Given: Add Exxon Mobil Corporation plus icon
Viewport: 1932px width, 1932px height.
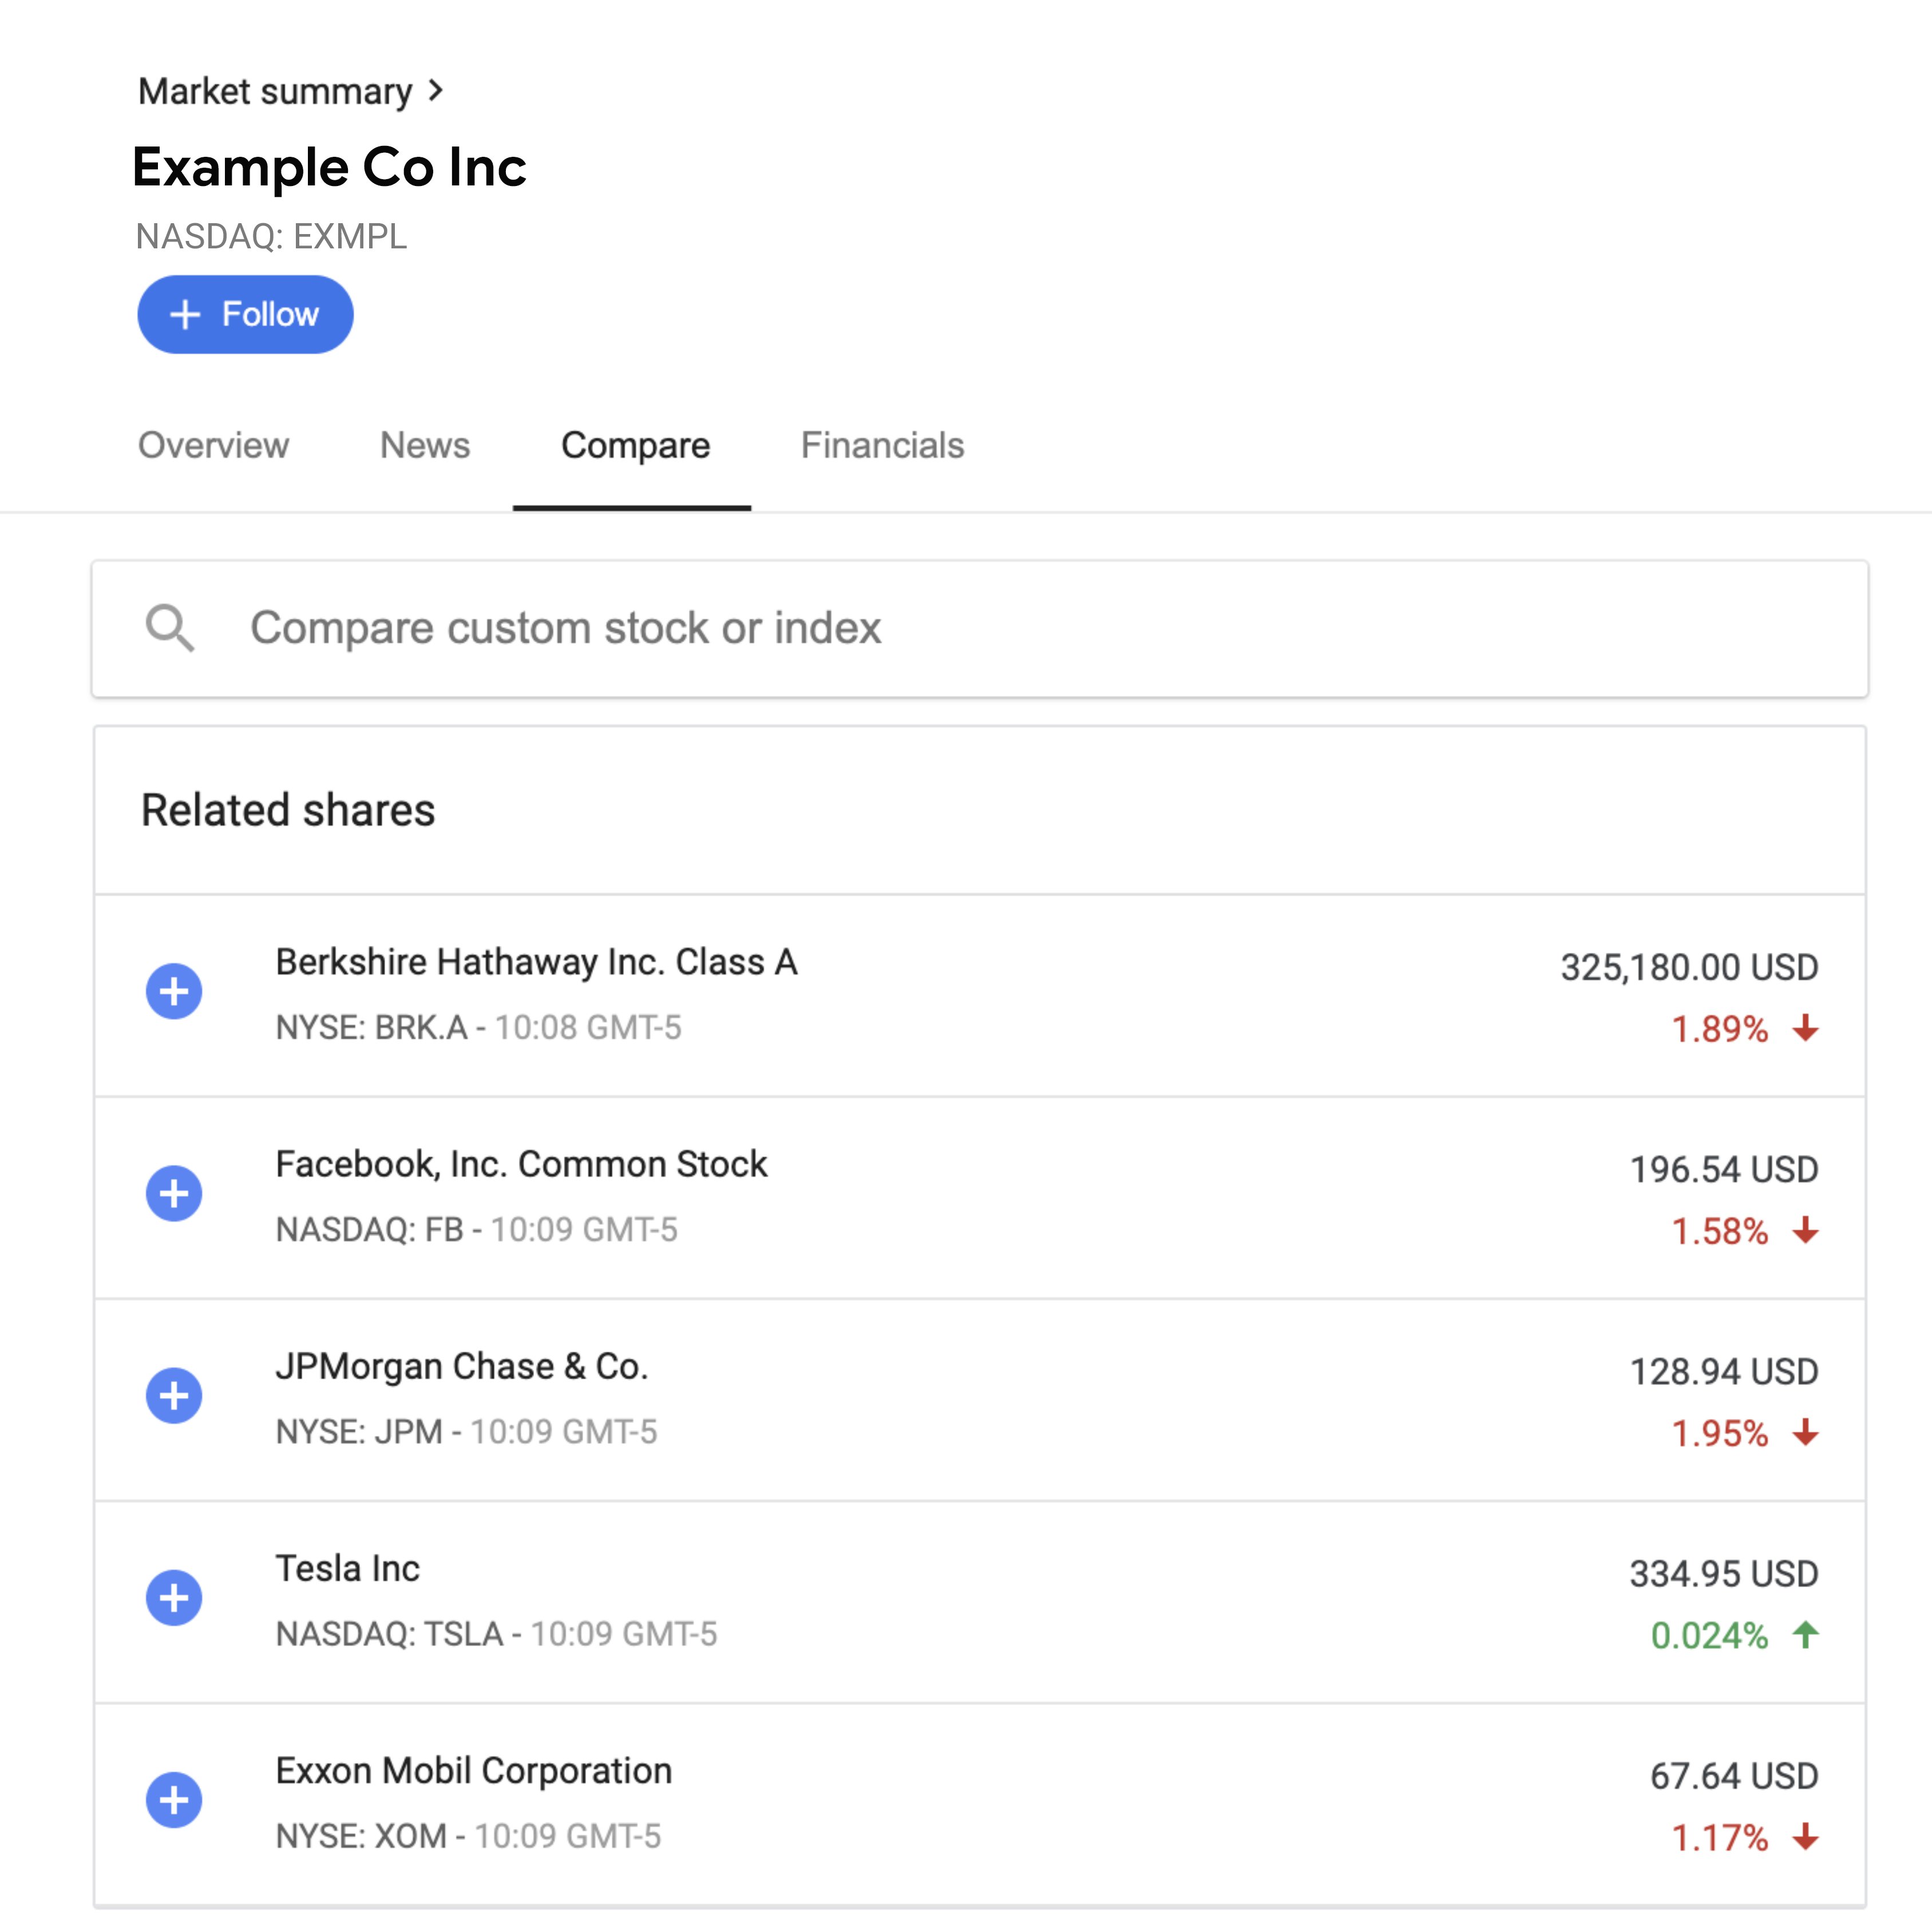Looking at the screenshot, I should pos(174,1799).
